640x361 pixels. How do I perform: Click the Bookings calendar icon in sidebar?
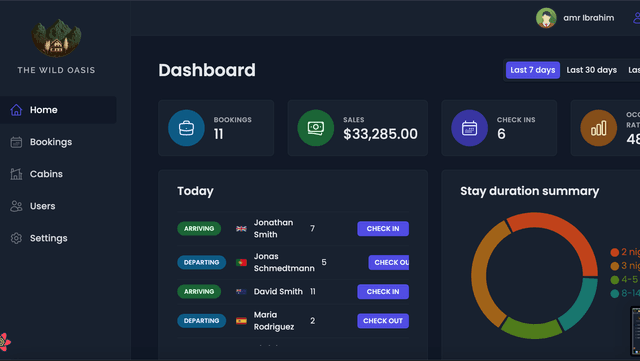[16, 142]
